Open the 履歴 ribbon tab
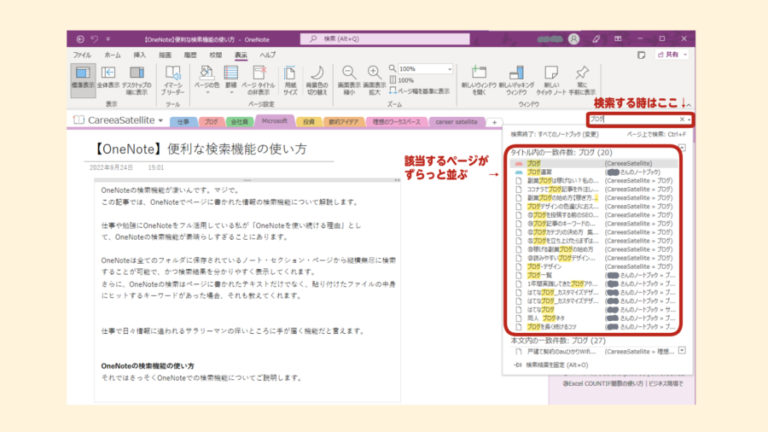The image size is (768, 432). pyautogui.click(x=190, y=55)
